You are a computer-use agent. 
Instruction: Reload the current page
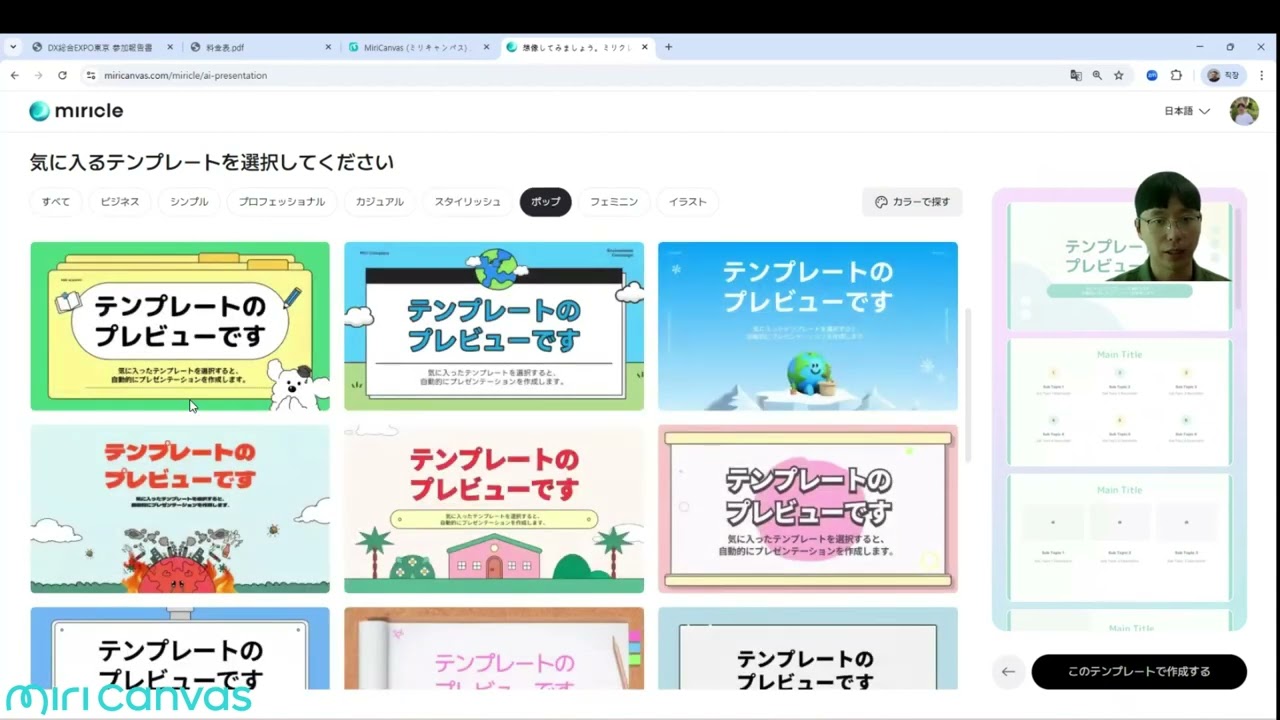pos(62,75)
